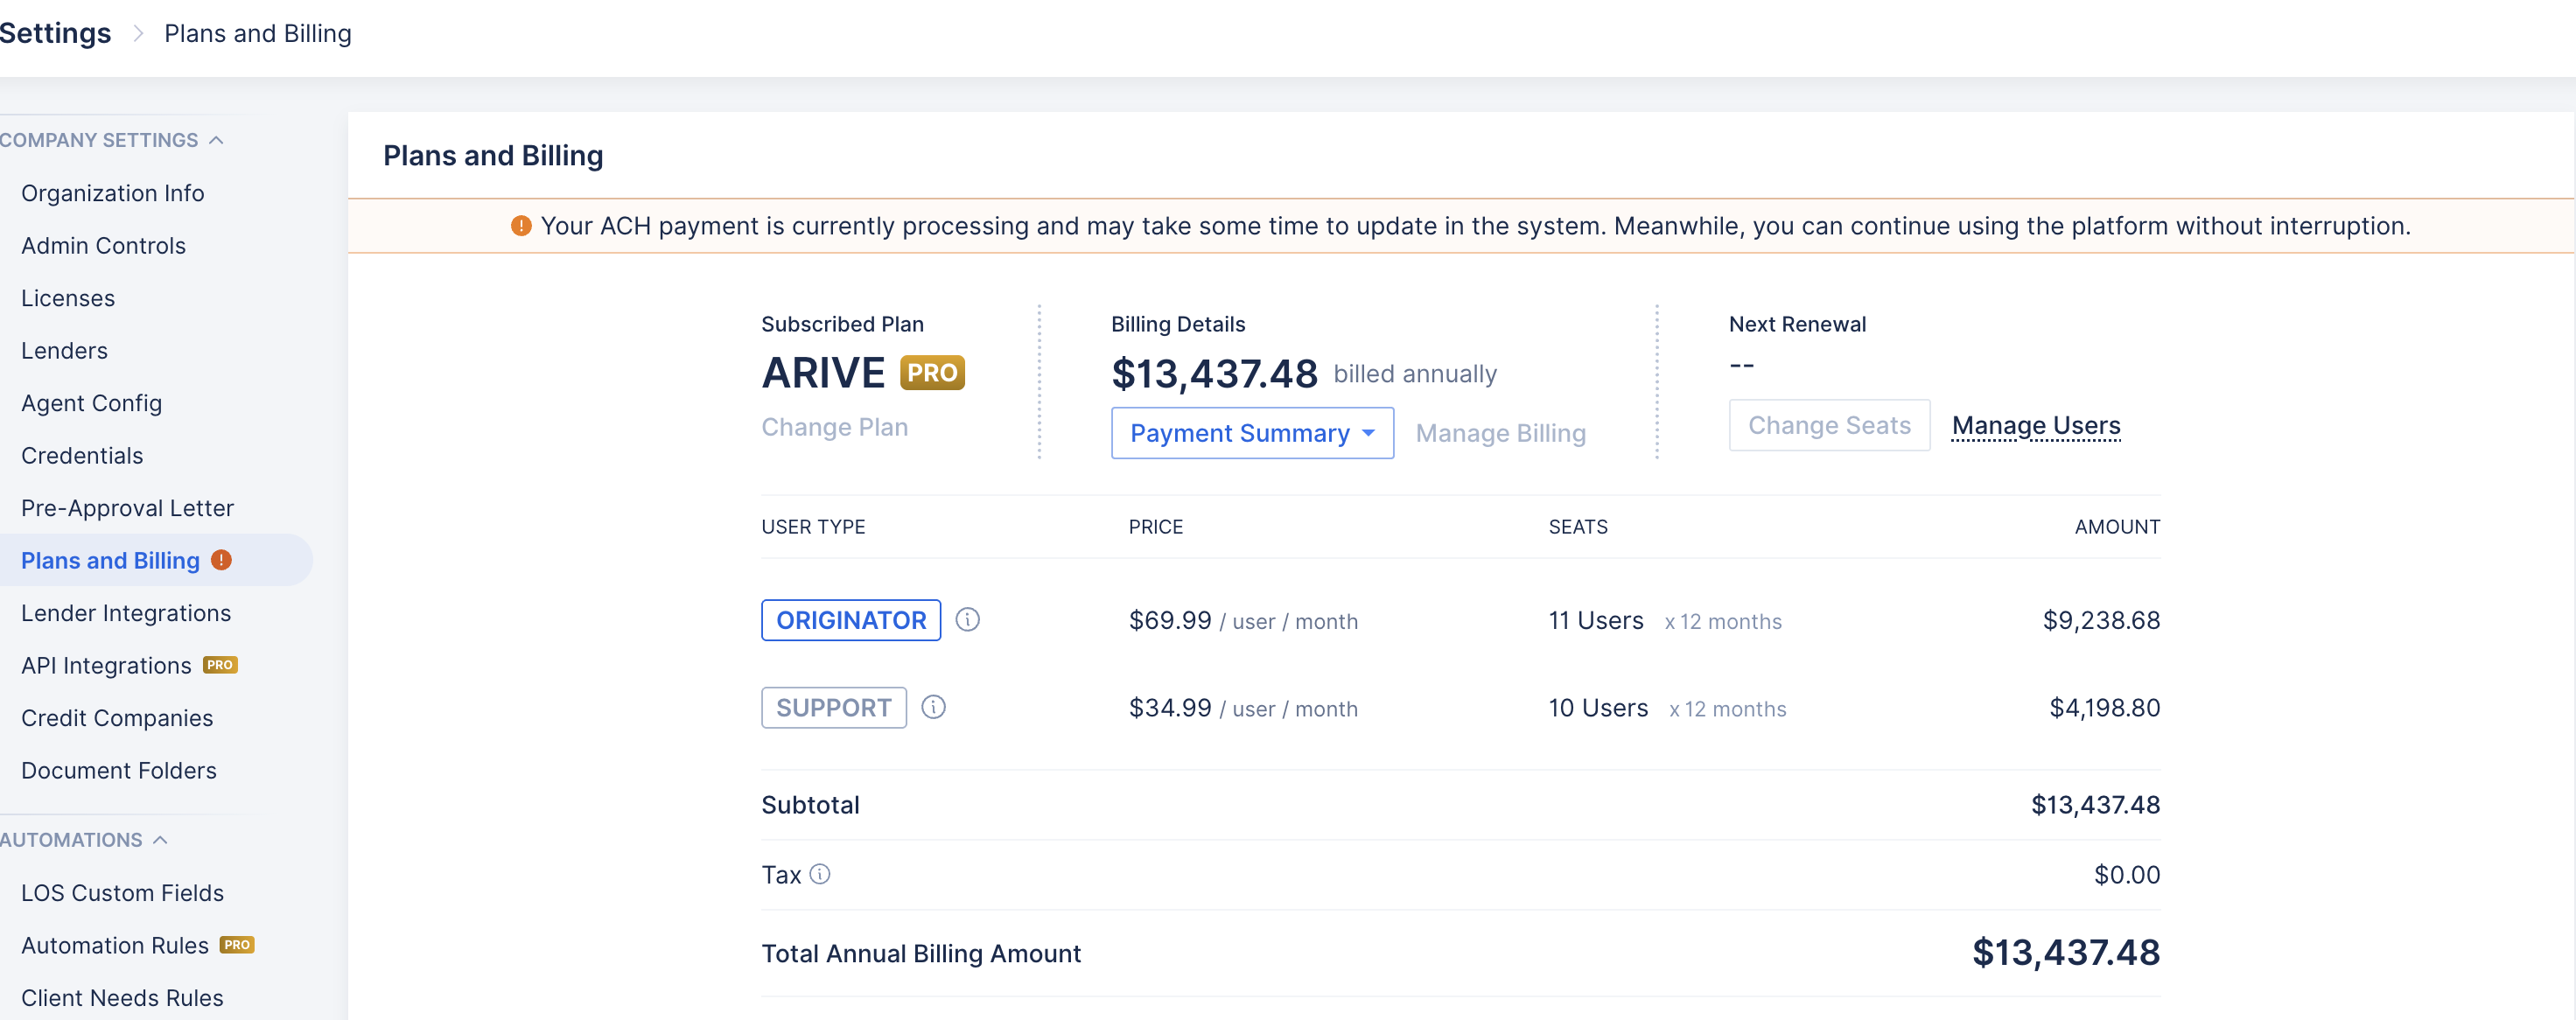Go to Lender Integrations page

[x=126, y=613]
